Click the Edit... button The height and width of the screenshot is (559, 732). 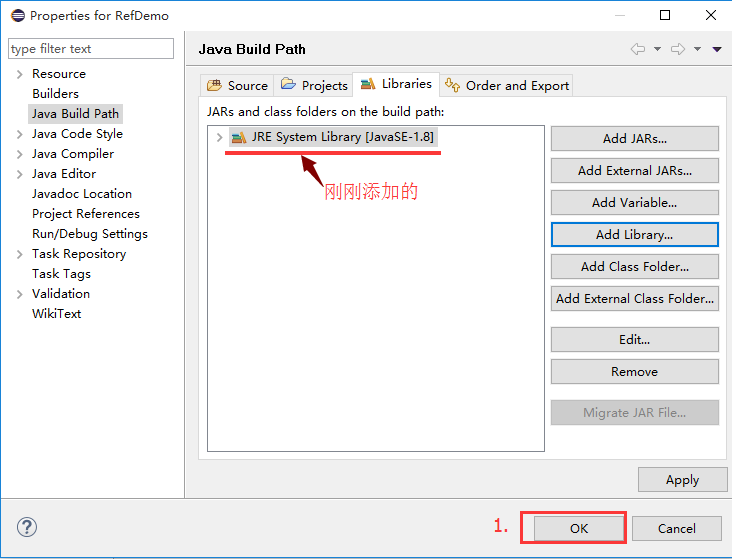(x=634, y=340)
